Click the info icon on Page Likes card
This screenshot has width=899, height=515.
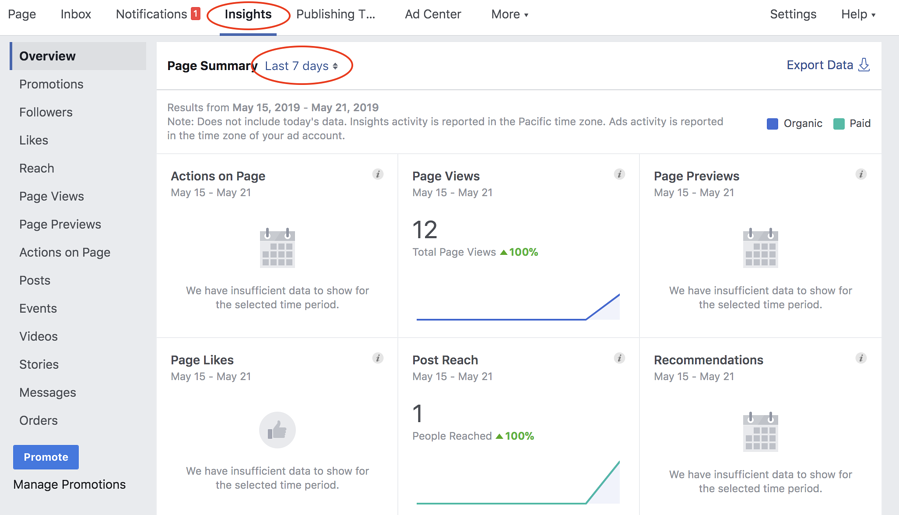click(x=378, y=358)
